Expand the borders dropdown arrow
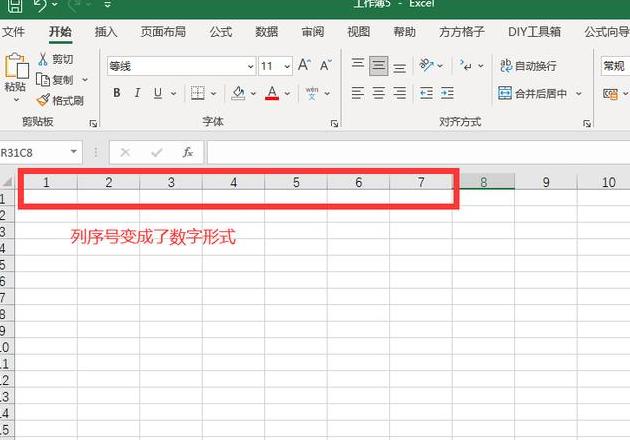Image resolution: width=630 pixels, height=440 pixels. 213,94
